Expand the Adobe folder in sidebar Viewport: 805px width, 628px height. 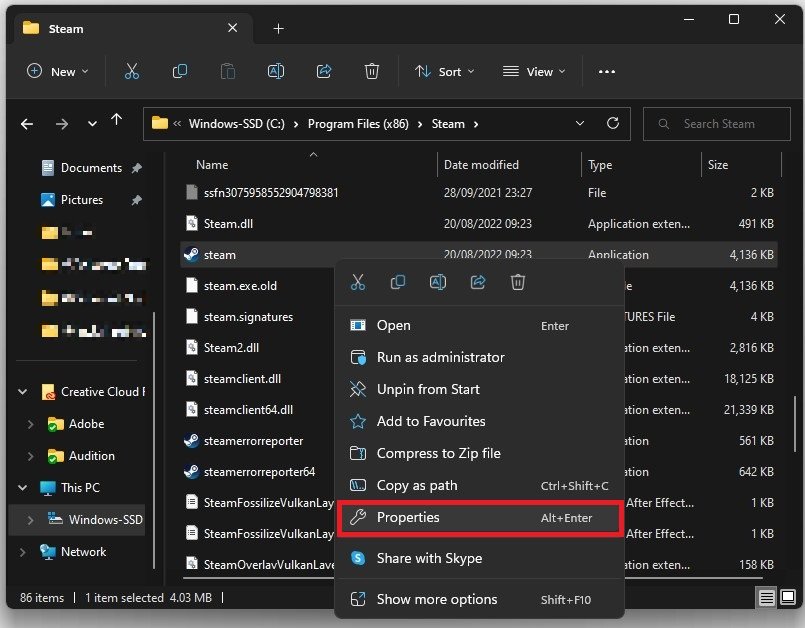click(x=31, y=424)
